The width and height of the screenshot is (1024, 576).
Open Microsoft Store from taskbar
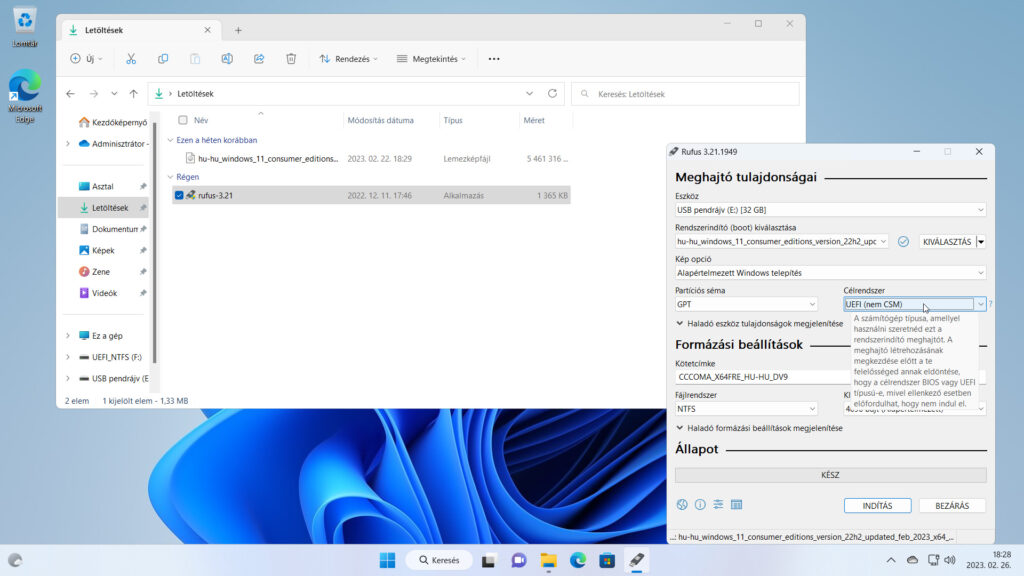pos(607,560)
